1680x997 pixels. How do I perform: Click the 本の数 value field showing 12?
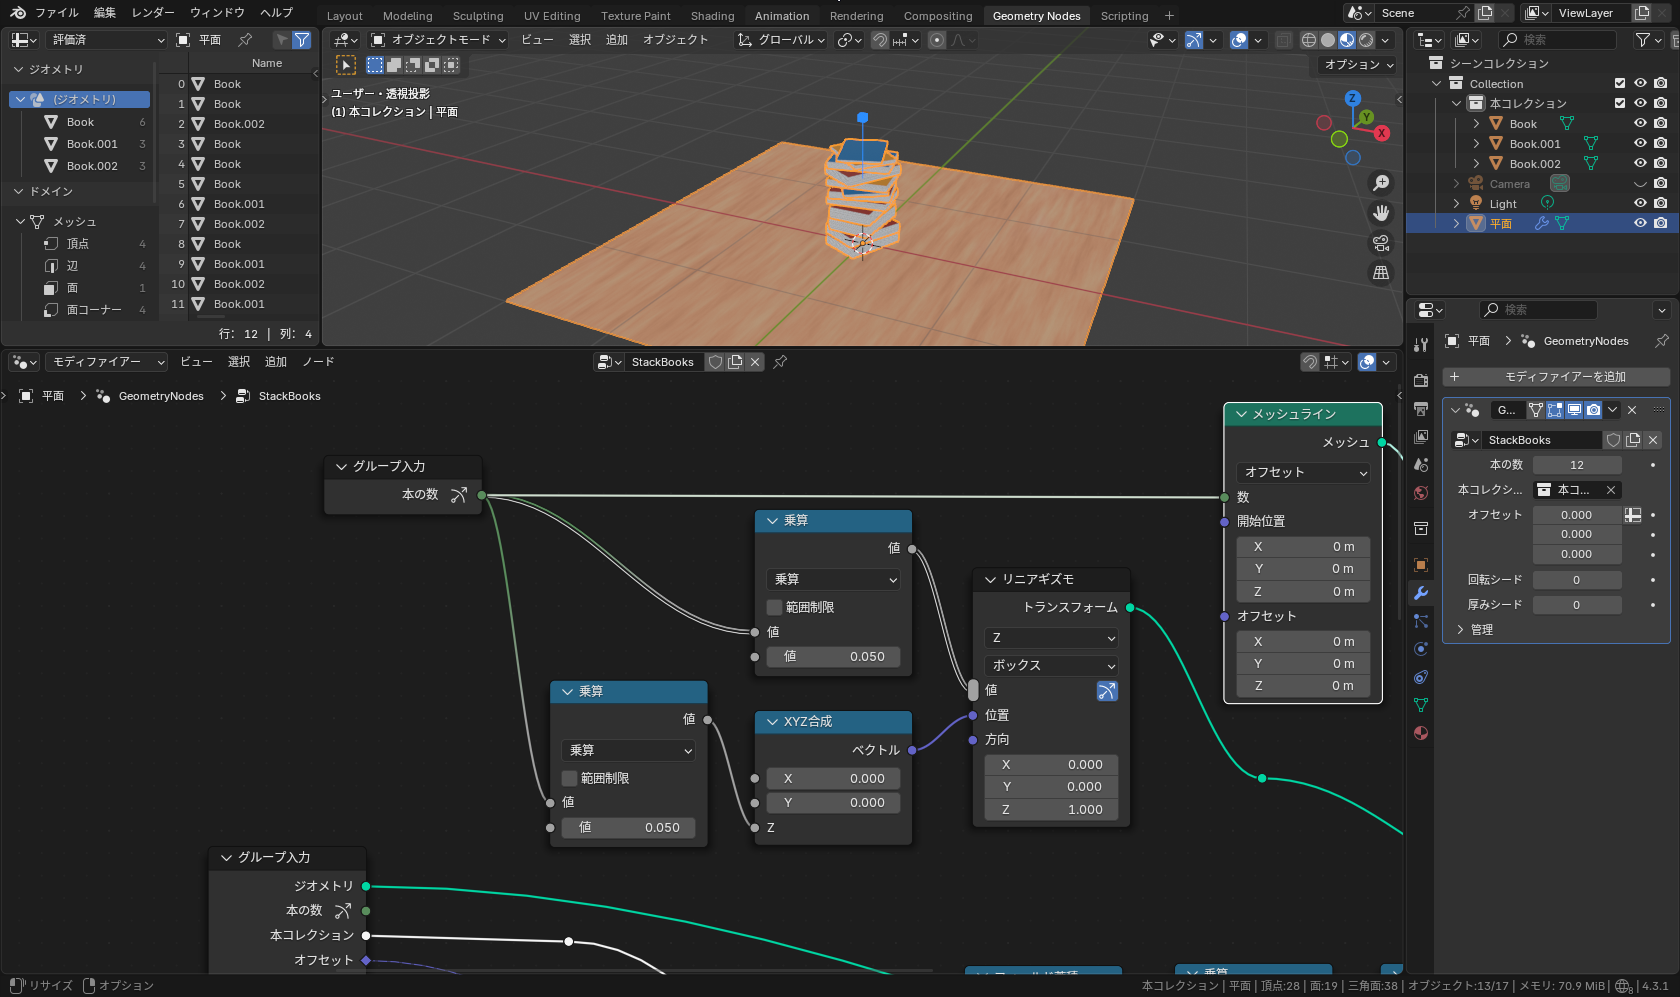1577,465
